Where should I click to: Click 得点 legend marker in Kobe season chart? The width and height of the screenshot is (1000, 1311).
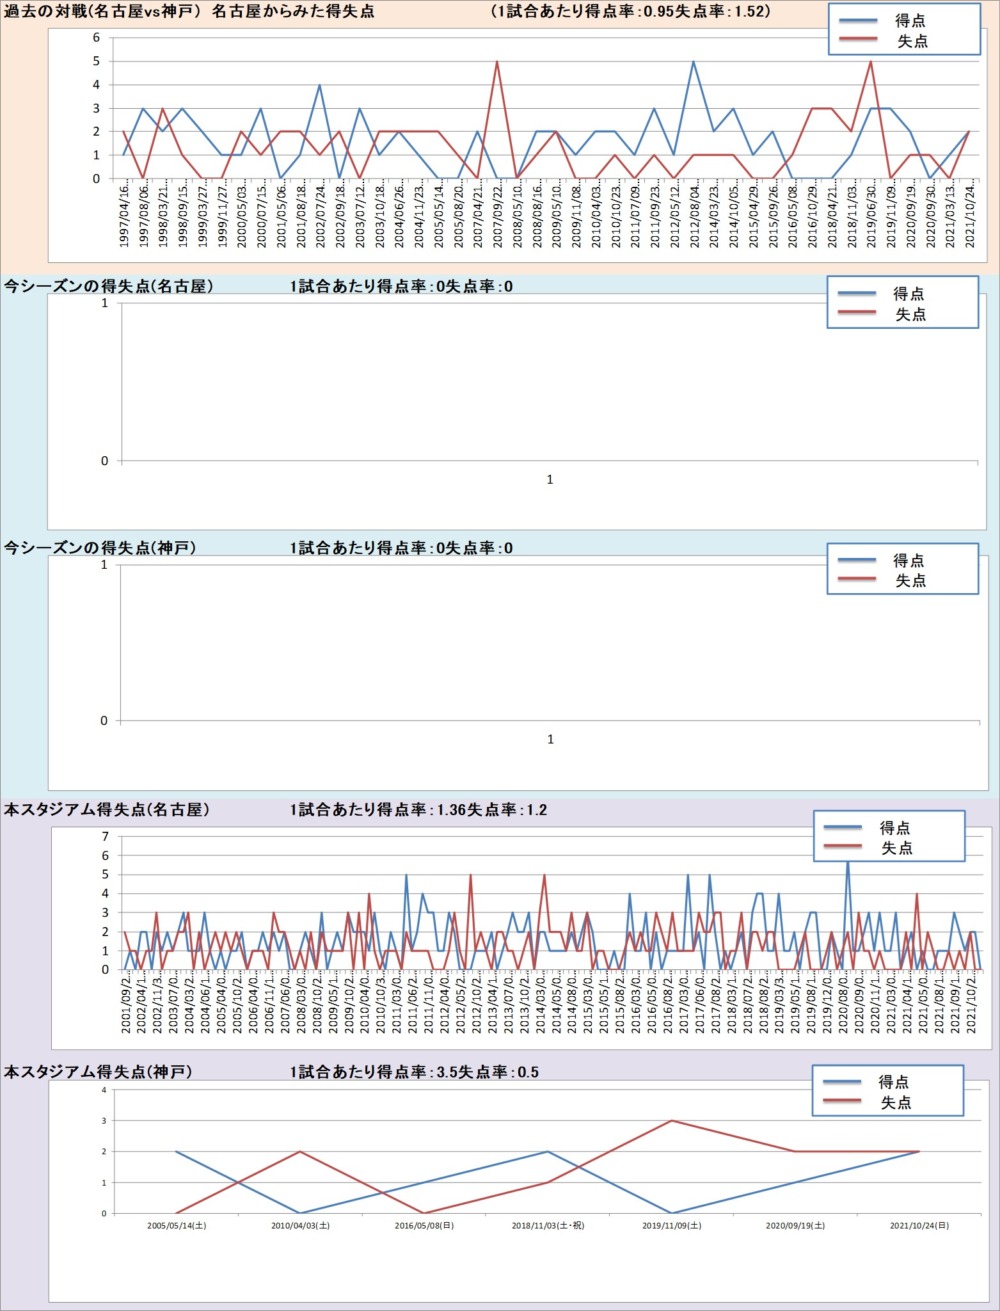856,561
